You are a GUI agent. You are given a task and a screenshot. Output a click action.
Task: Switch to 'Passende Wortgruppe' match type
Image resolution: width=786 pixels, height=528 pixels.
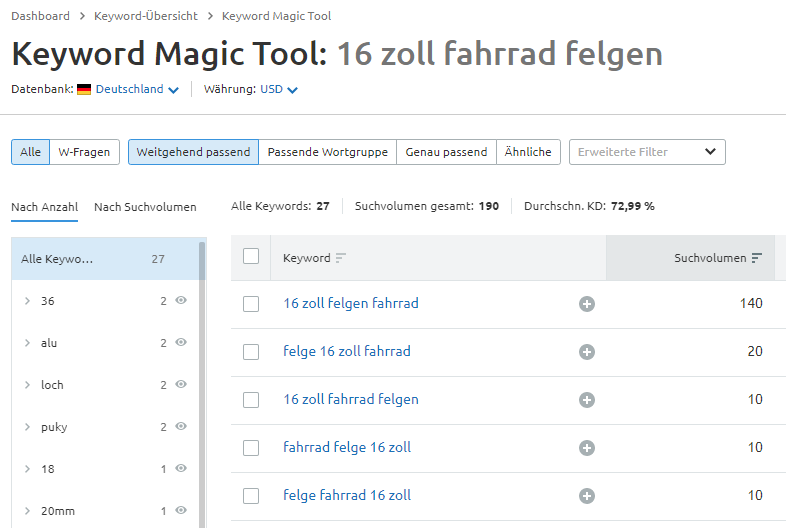(328, 152)
